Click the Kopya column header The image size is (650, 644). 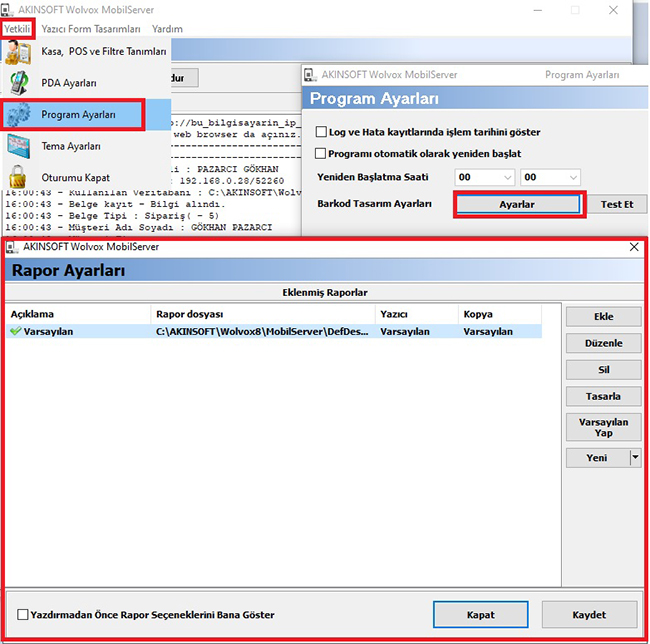tap(500, 314)
